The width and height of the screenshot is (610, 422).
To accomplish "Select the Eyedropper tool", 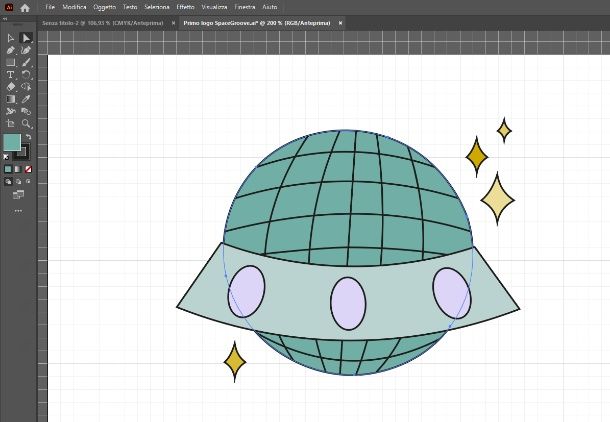I will click(26, 99).
